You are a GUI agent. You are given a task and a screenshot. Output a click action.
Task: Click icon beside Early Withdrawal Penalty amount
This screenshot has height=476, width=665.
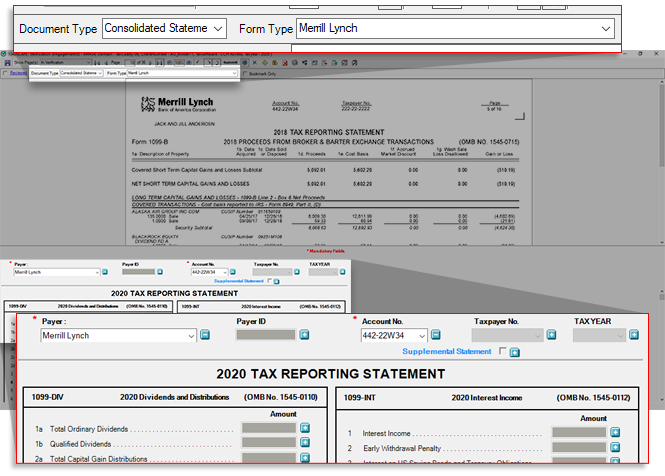coord(615,449)
